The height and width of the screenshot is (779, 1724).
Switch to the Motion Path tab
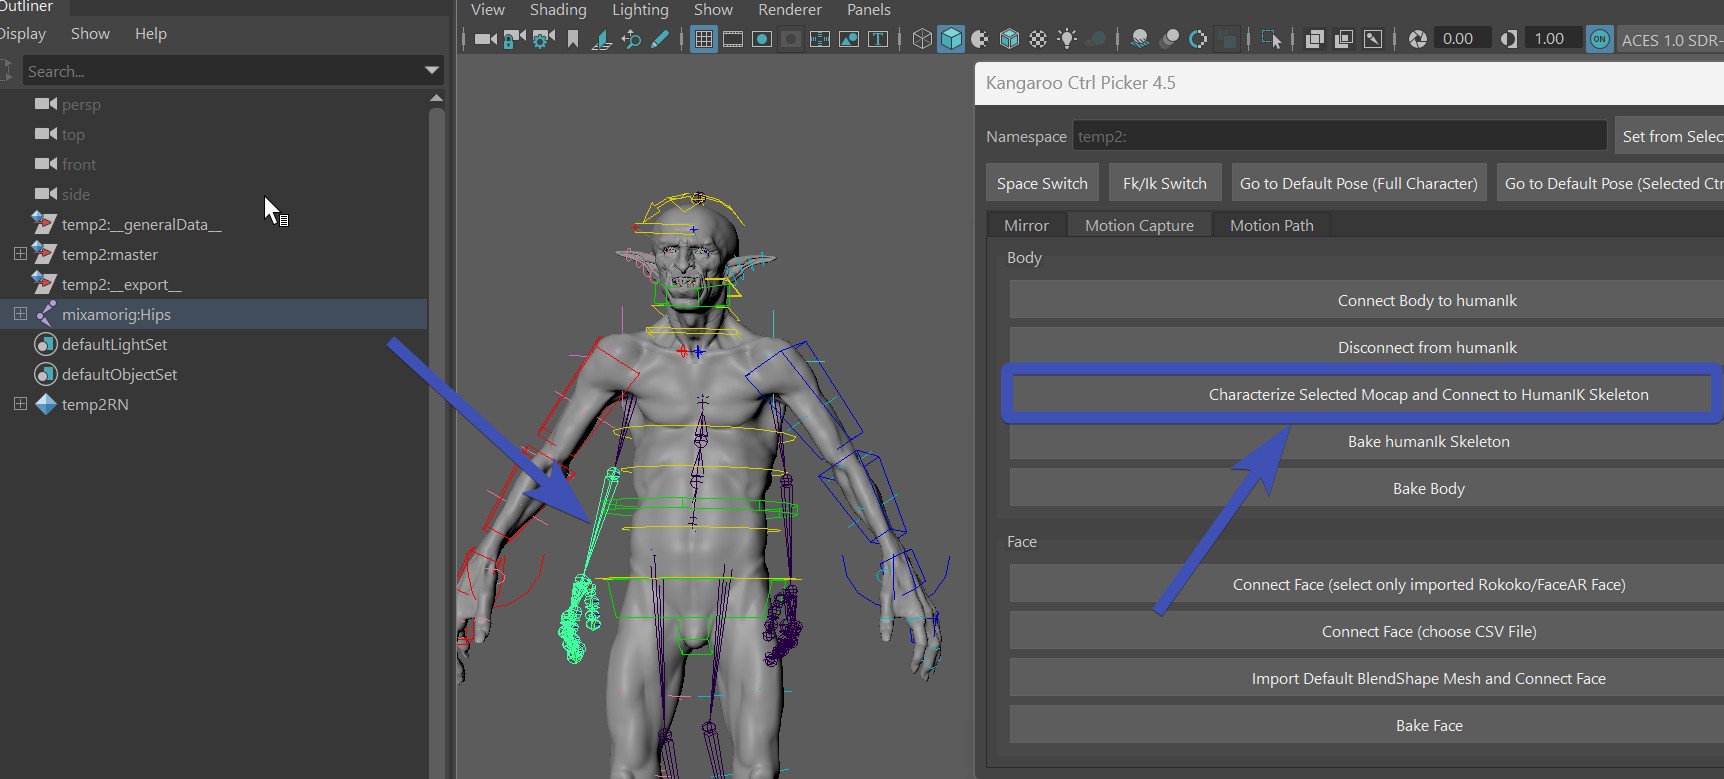coord(1271,225)
